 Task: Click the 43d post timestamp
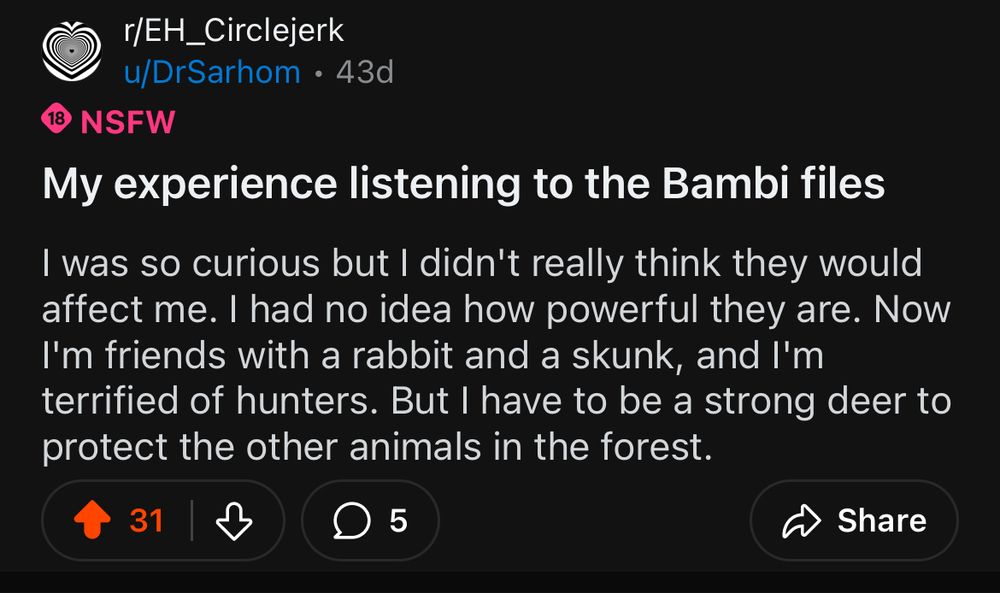coord(365,72)
